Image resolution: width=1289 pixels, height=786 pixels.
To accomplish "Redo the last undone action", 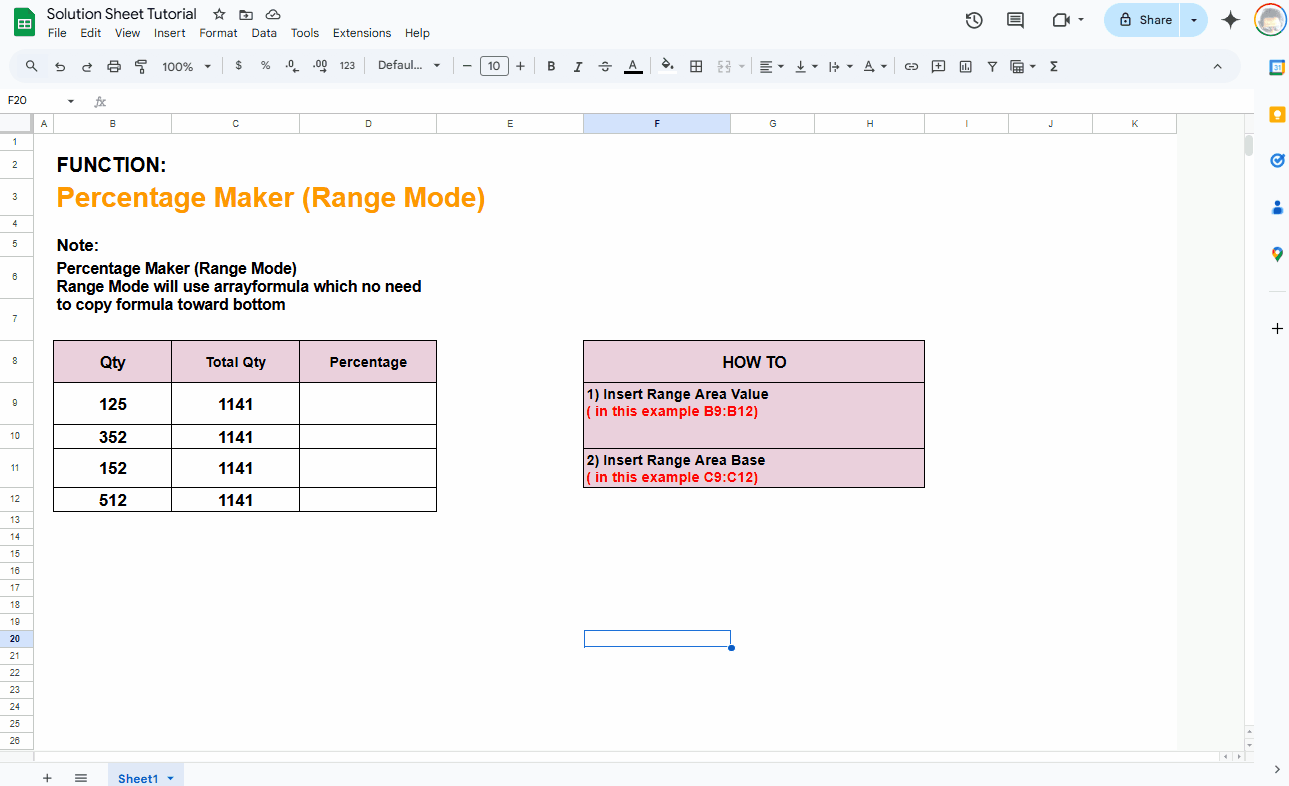I will click(x=87, y=66).
